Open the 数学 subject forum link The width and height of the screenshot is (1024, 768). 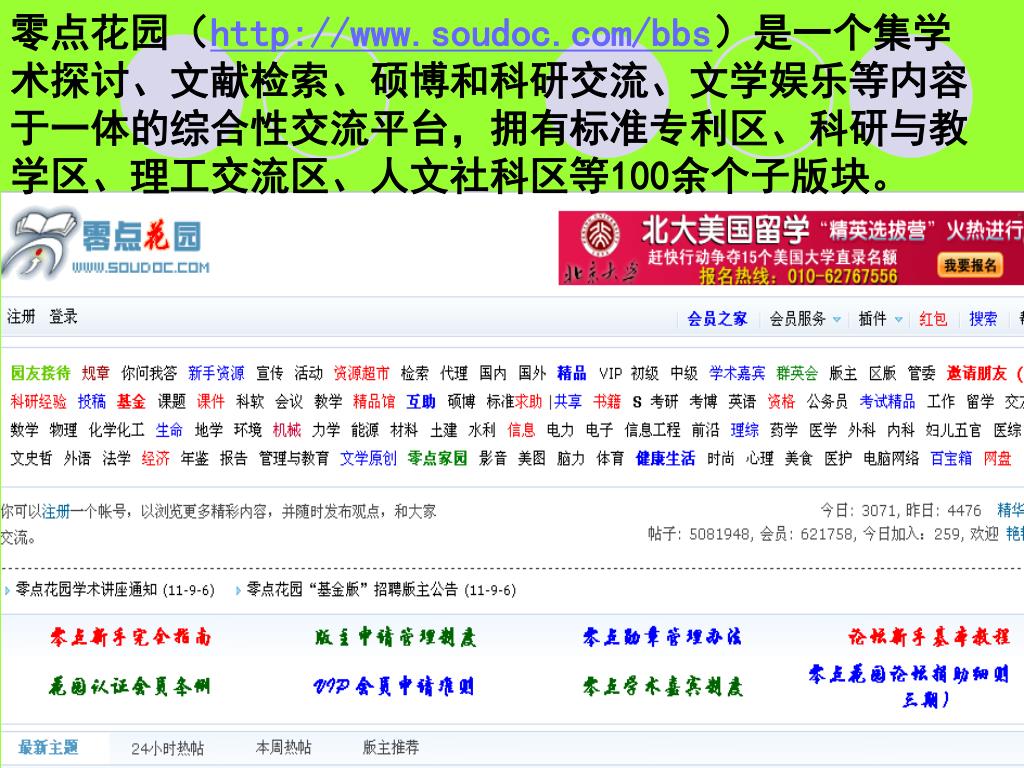[x=25, y=430]
